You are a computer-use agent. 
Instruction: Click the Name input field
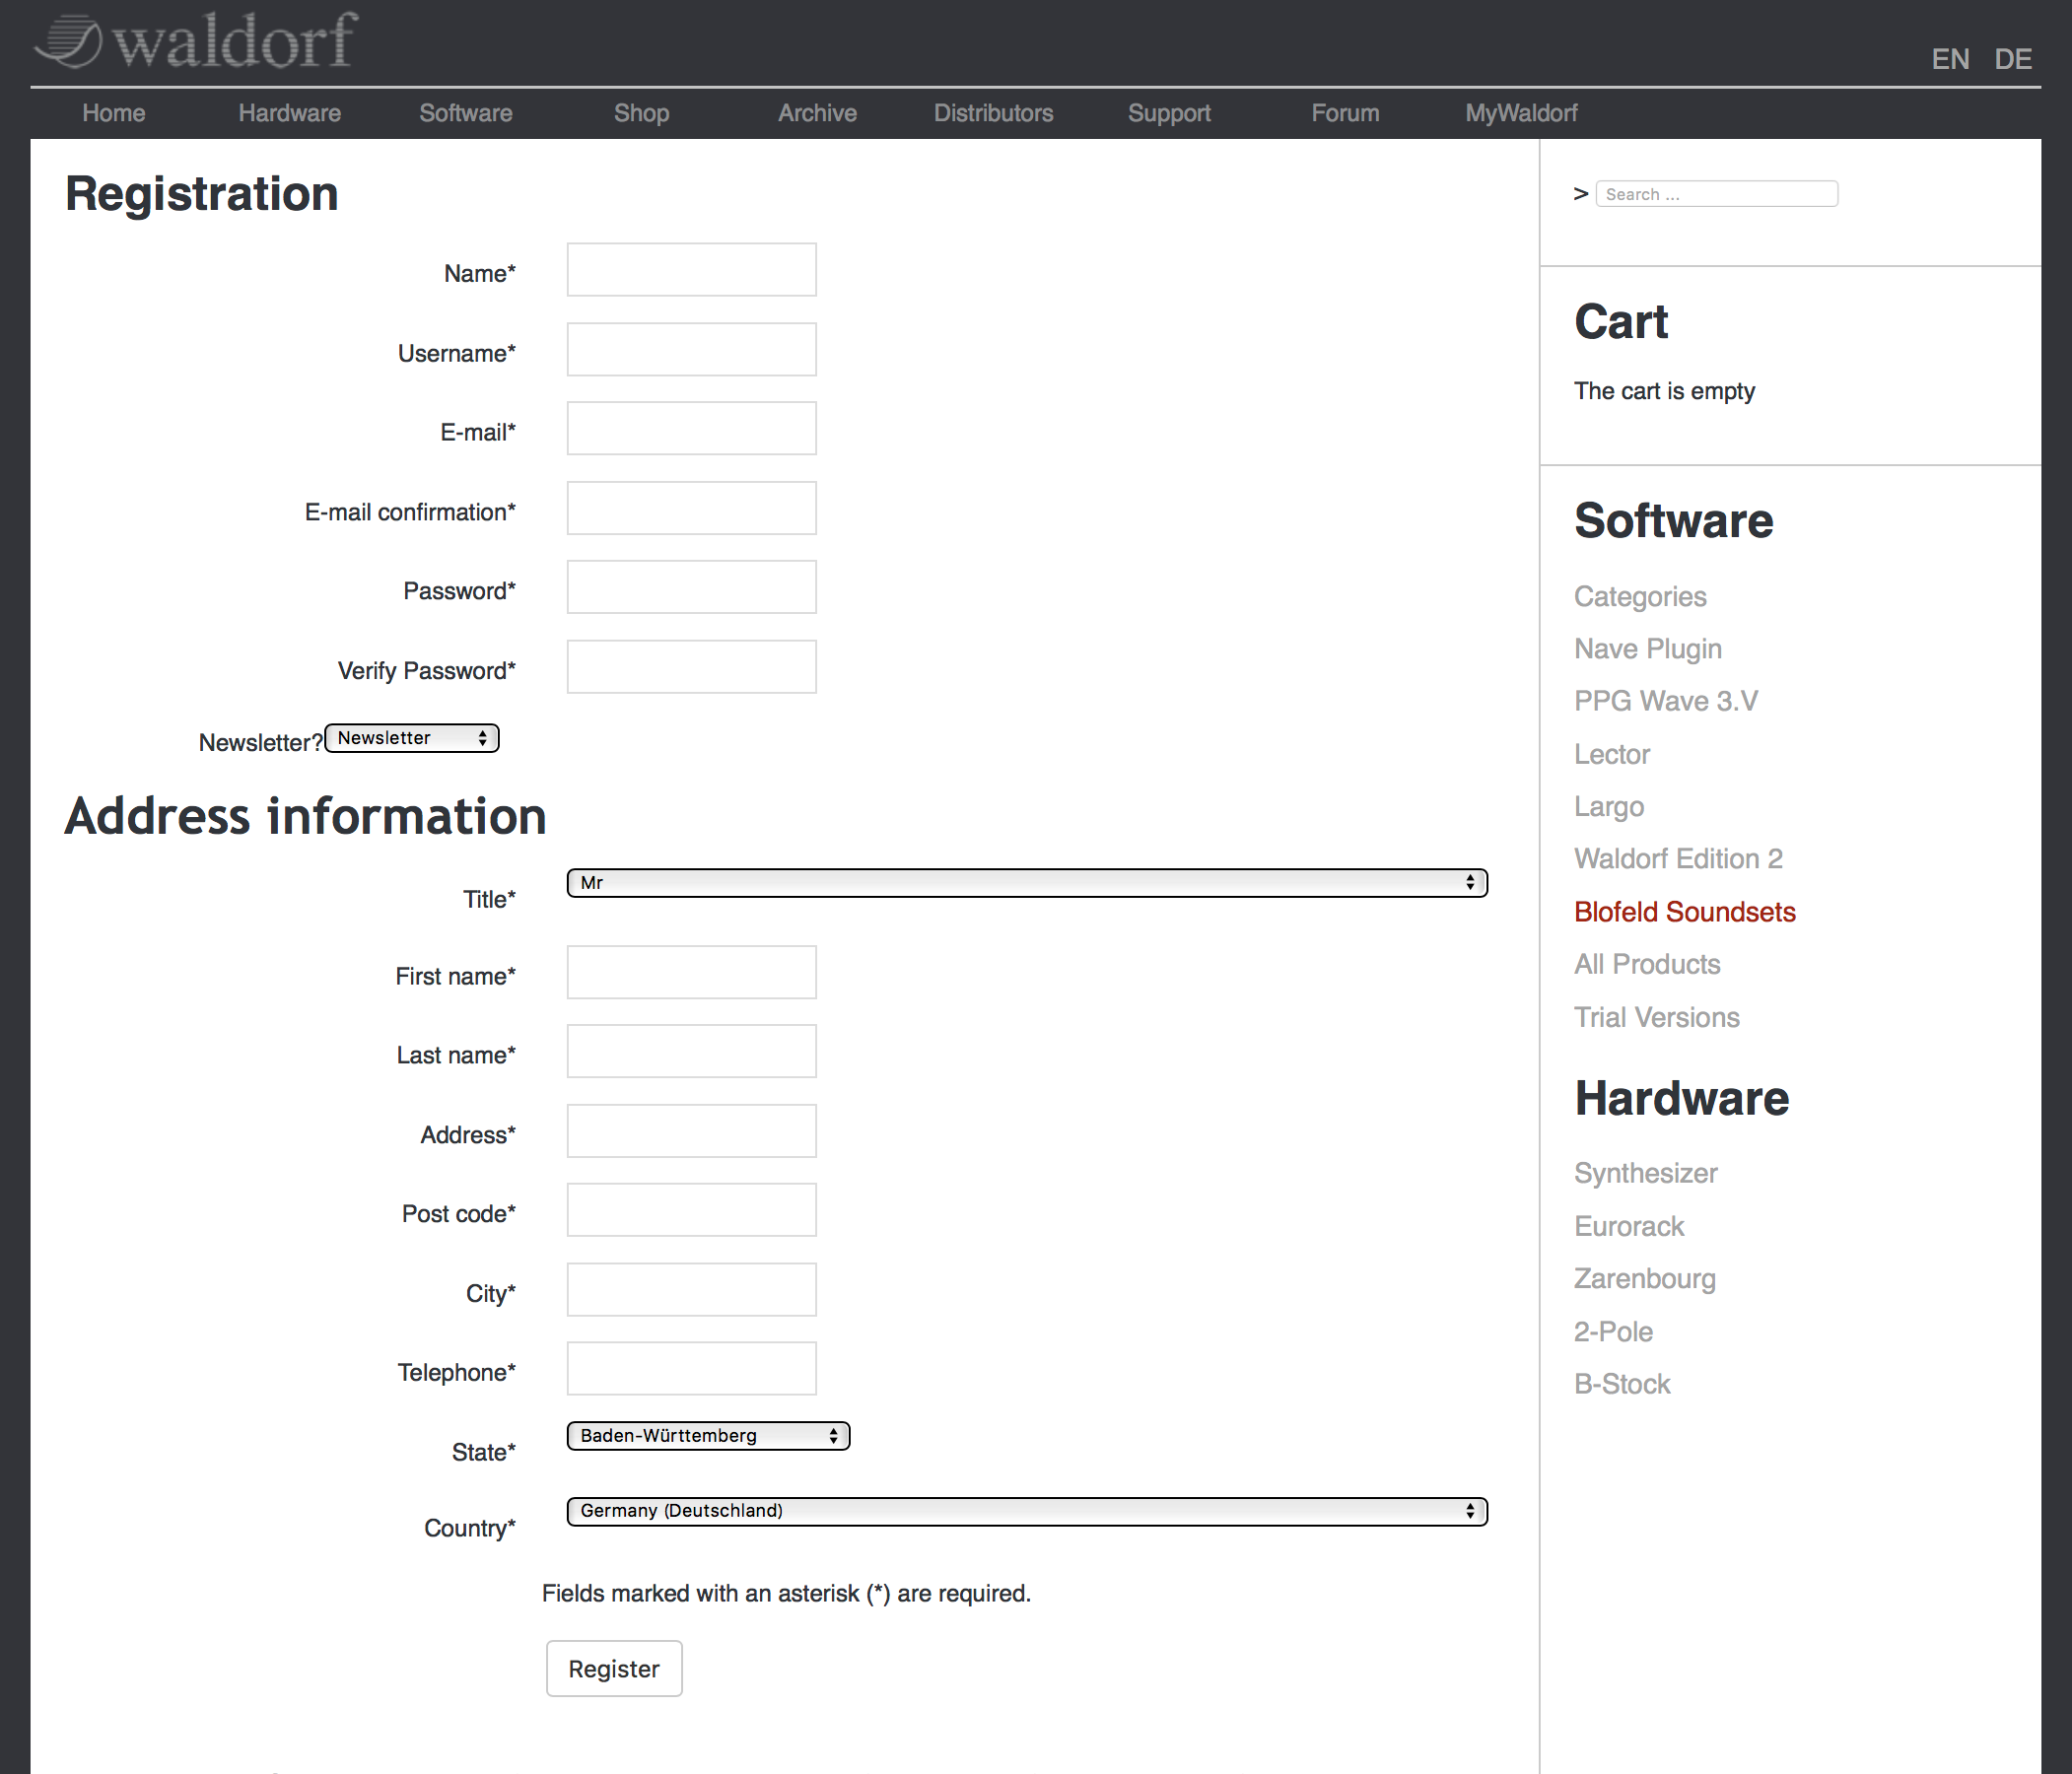tap(691, 270)
